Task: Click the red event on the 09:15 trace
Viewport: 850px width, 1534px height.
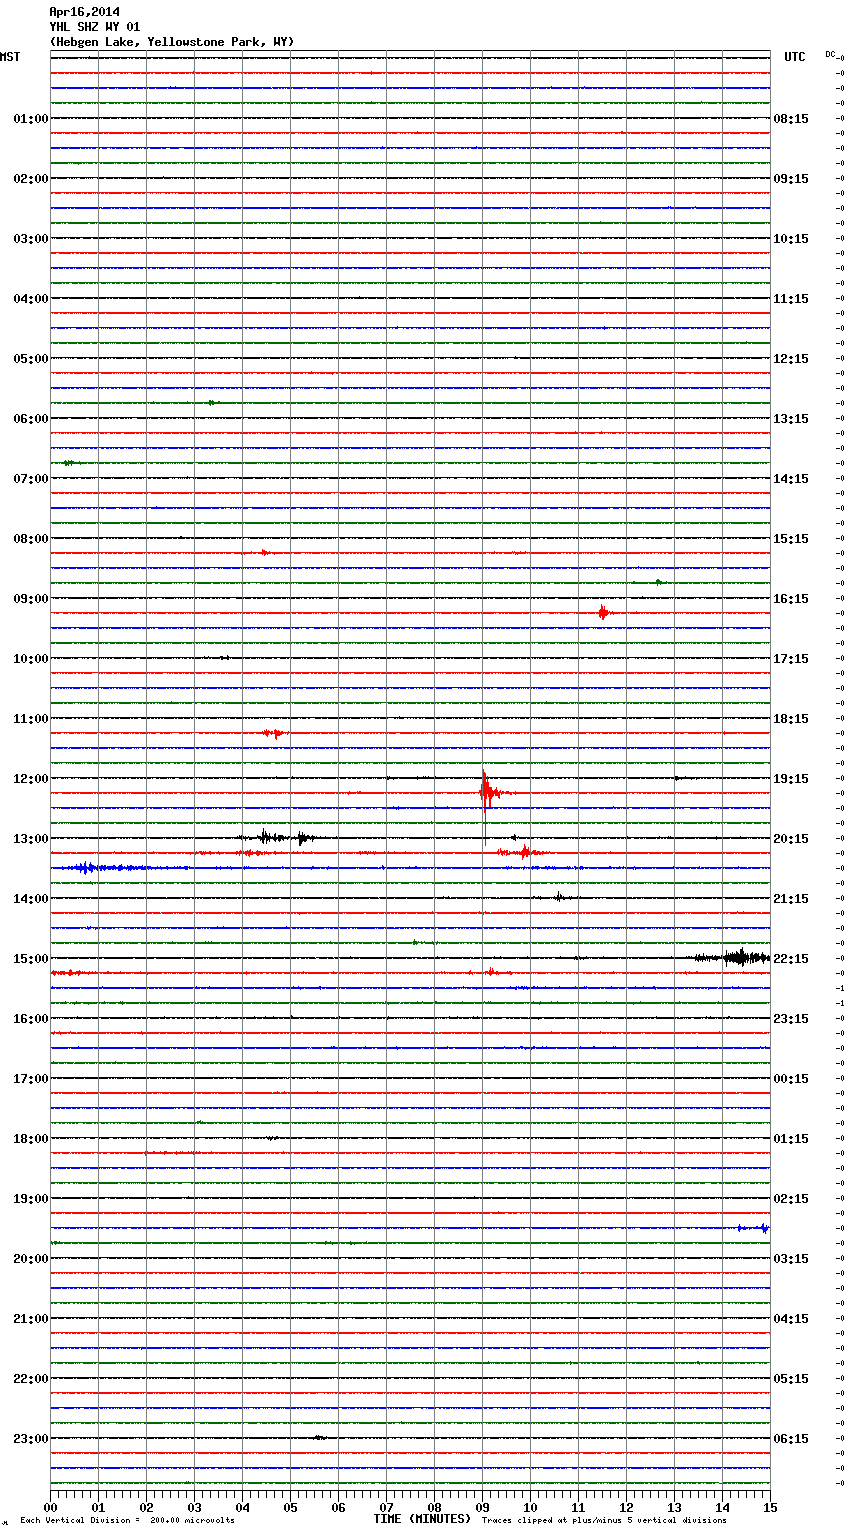Action: pos(602,612)
